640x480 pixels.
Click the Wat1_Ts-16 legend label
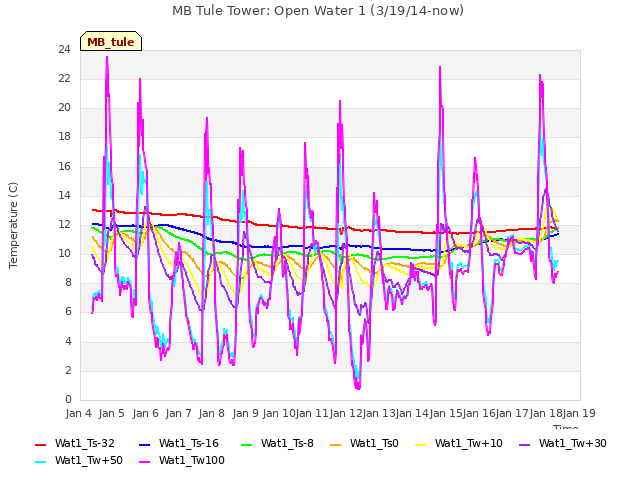(x=189, y=443)
